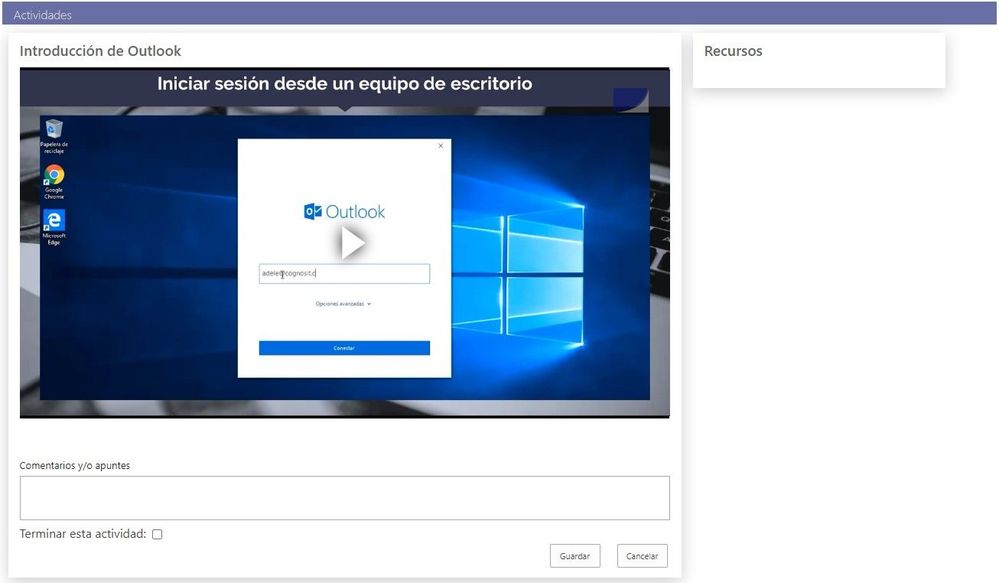Play the Outlook introduction video

tap(352, 243)
